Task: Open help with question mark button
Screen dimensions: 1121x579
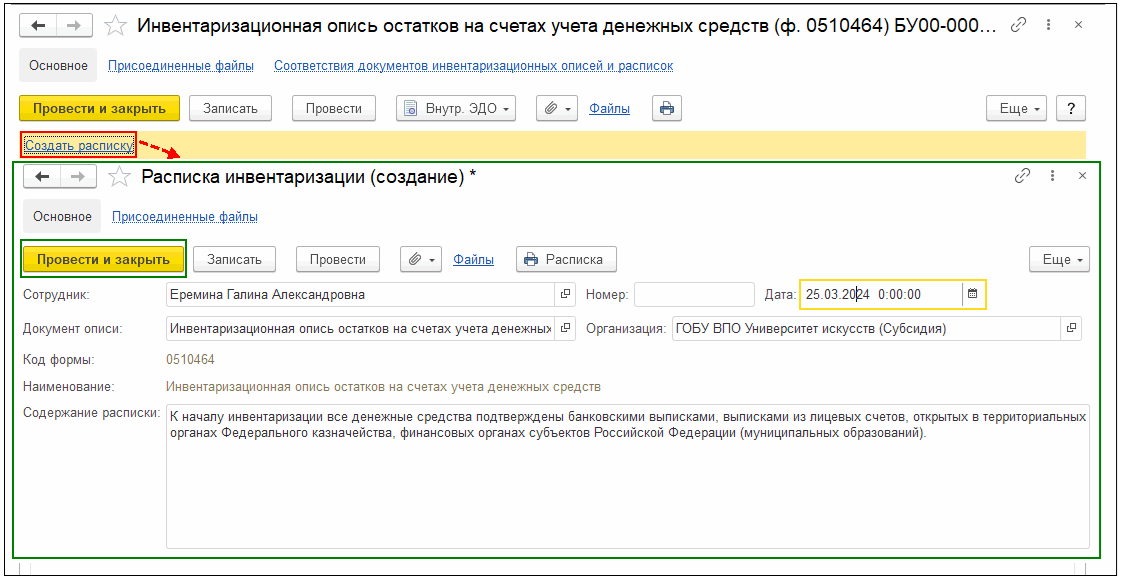Action: click(x=1070, y=109)
